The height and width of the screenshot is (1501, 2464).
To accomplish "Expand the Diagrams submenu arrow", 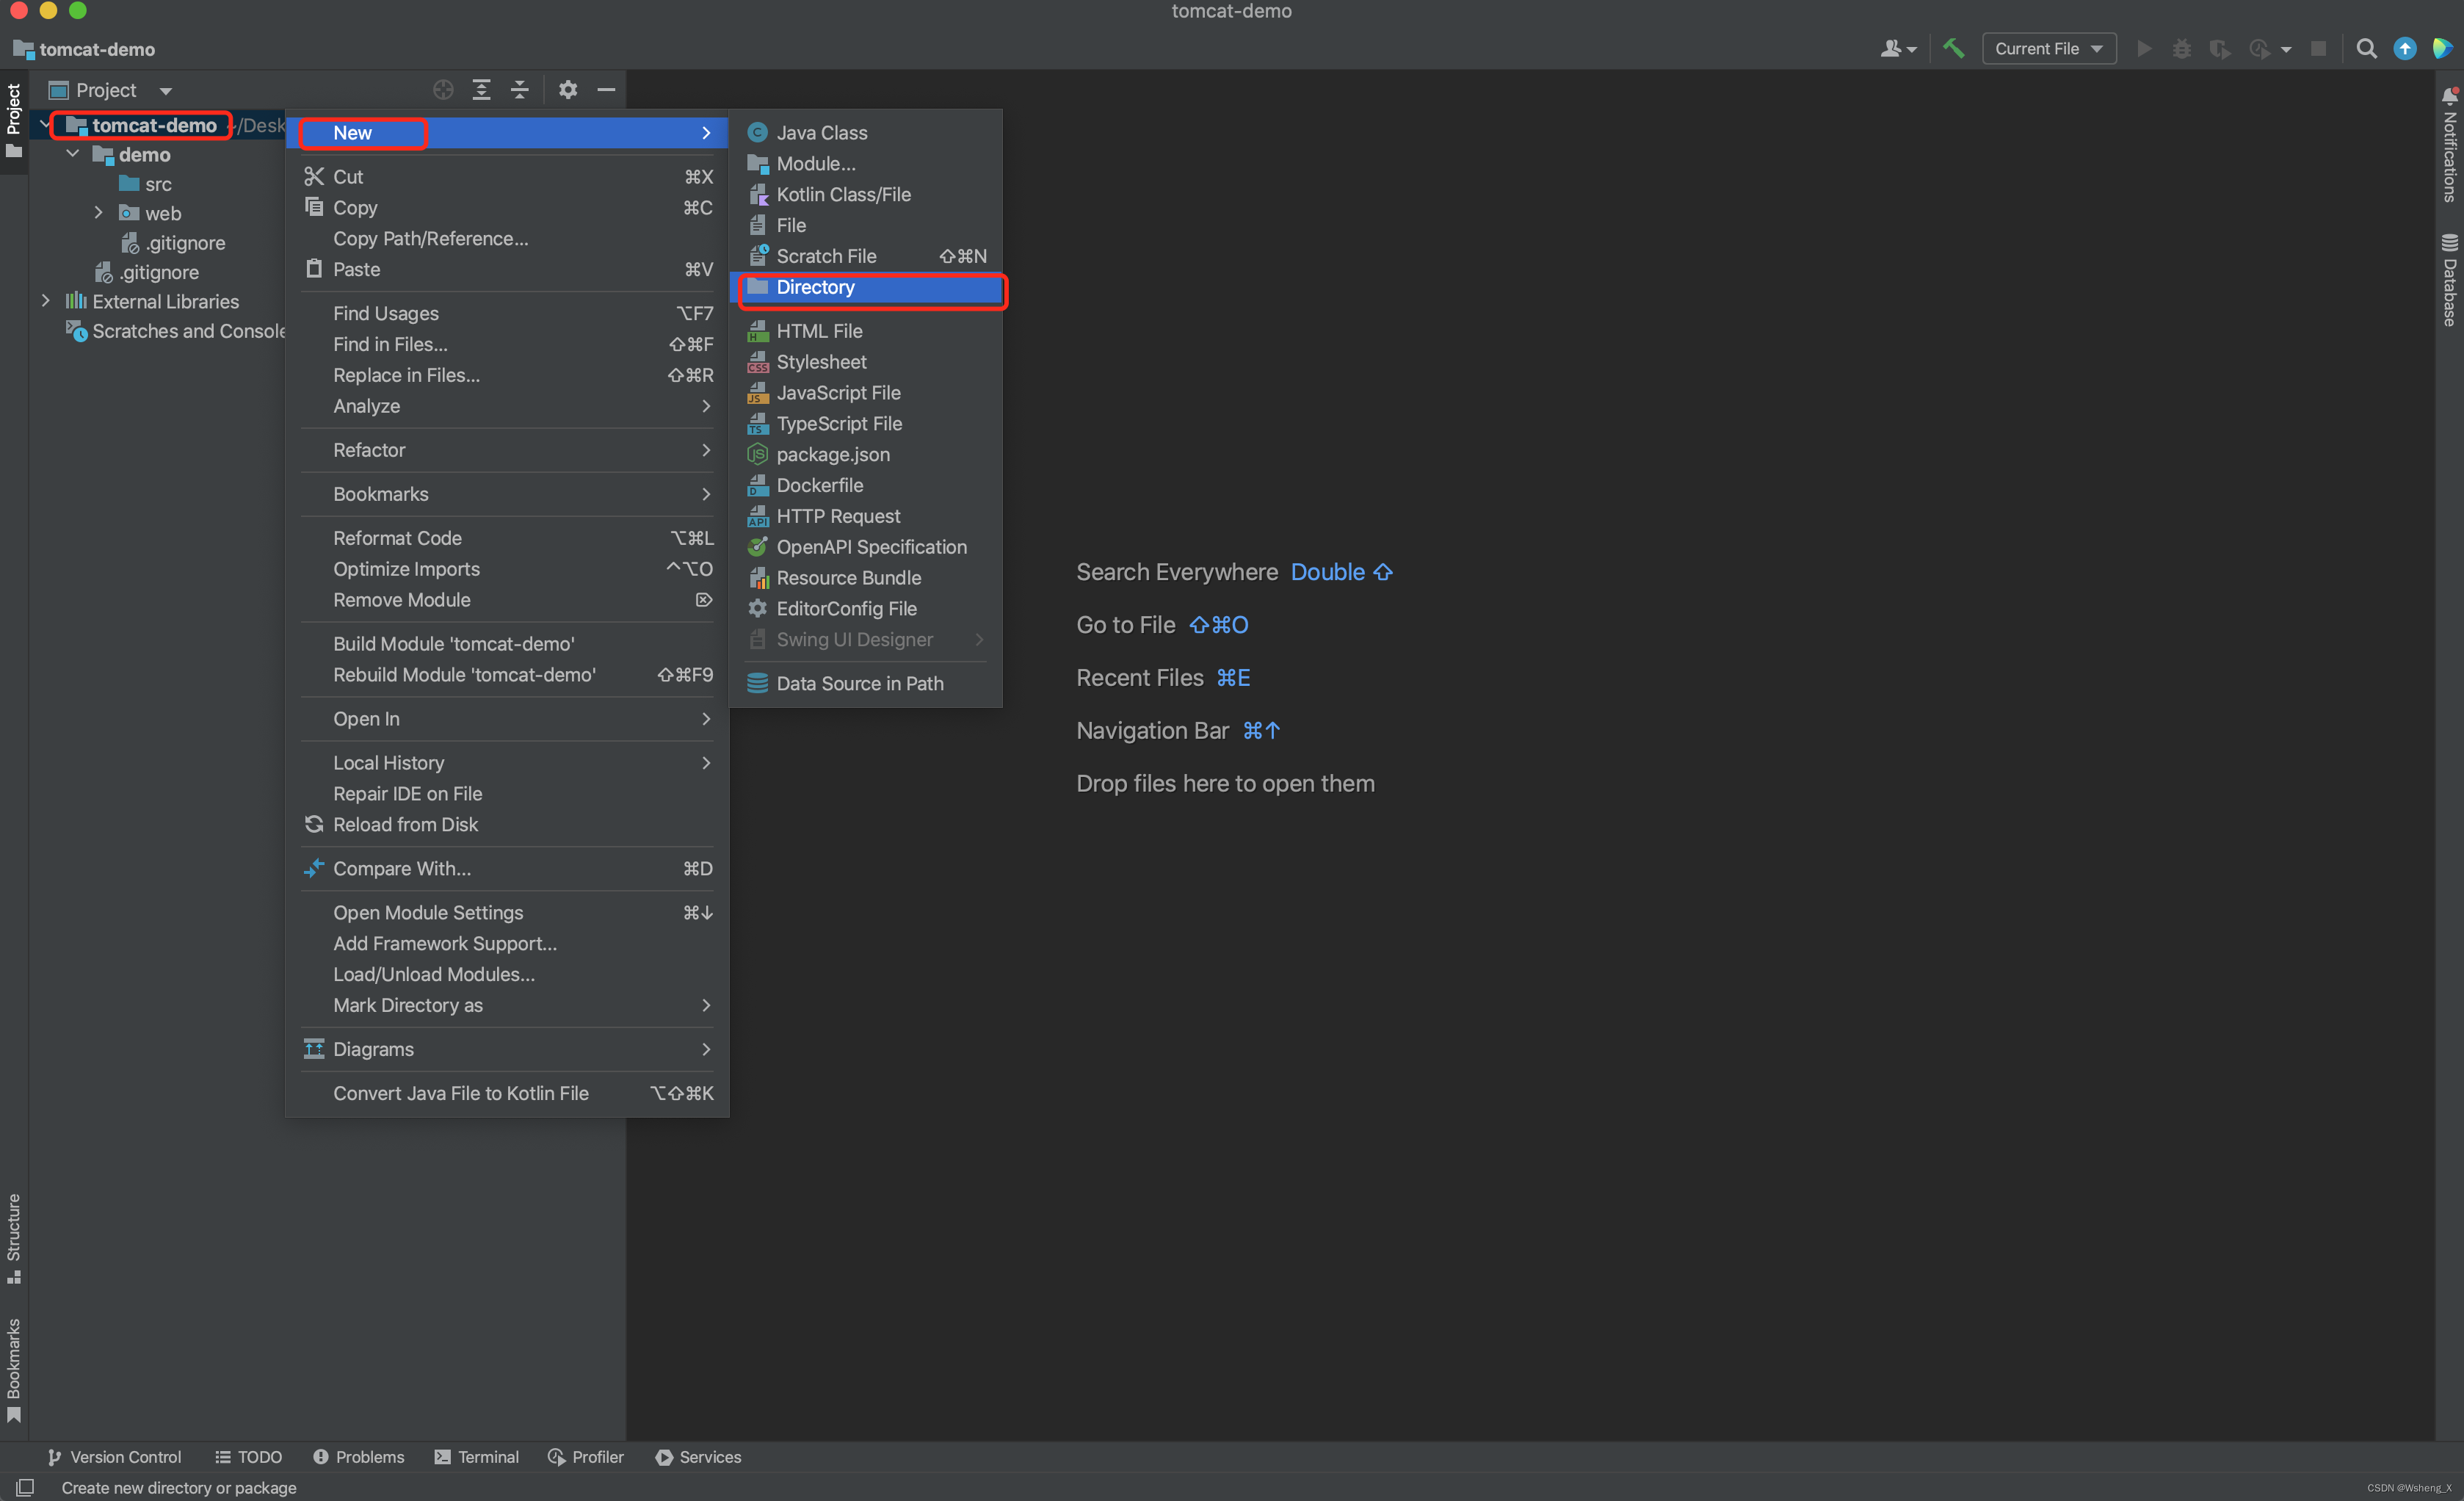I will pyautogui.click(x=704, y=1049).
